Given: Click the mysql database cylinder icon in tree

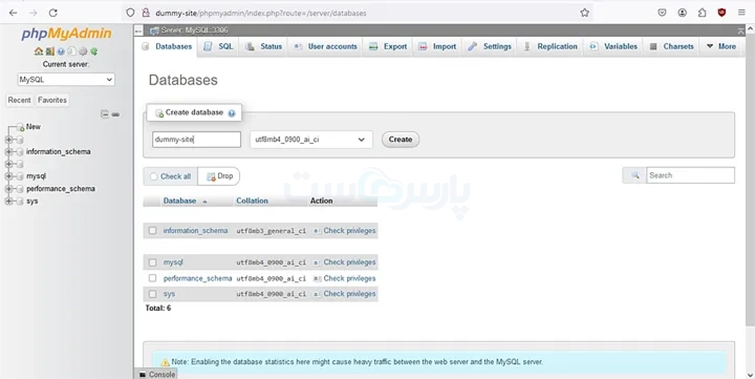Looking at the screenshot, I should 20,176.
